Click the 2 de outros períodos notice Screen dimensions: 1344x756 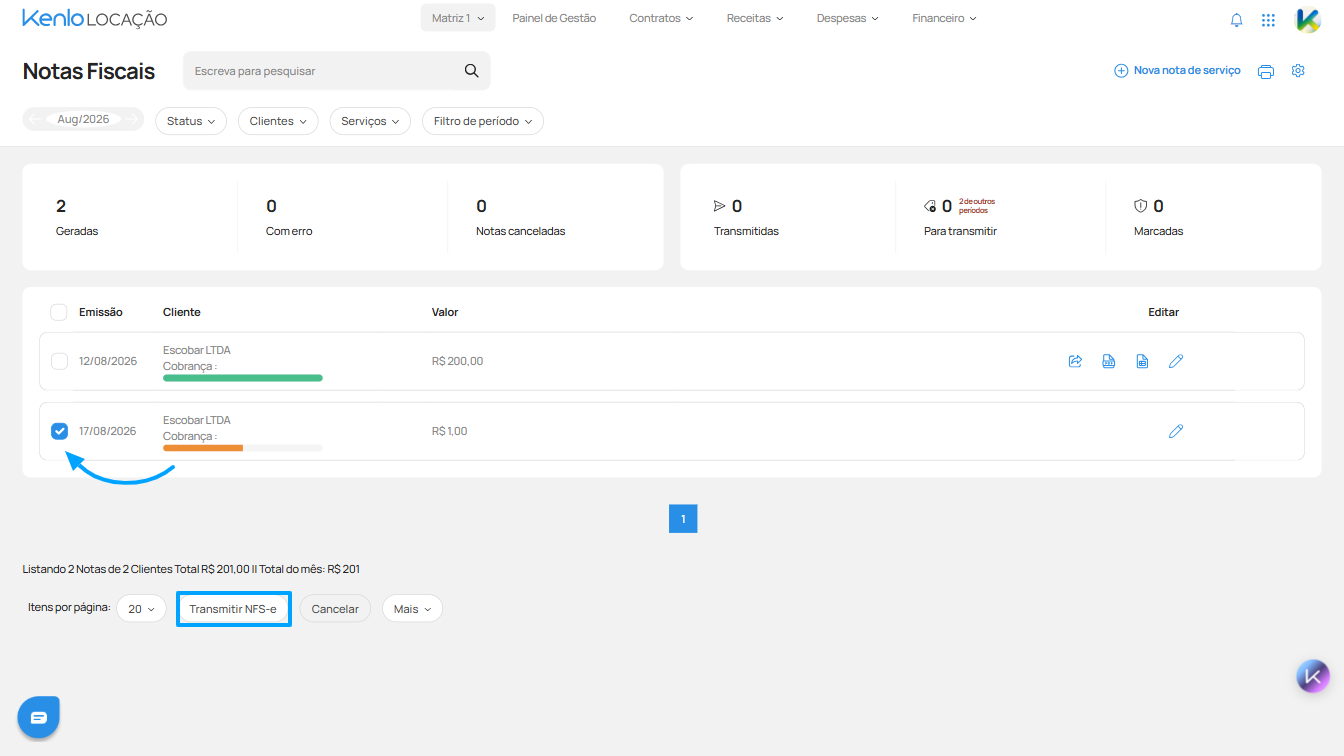click(x=977, y=206)
